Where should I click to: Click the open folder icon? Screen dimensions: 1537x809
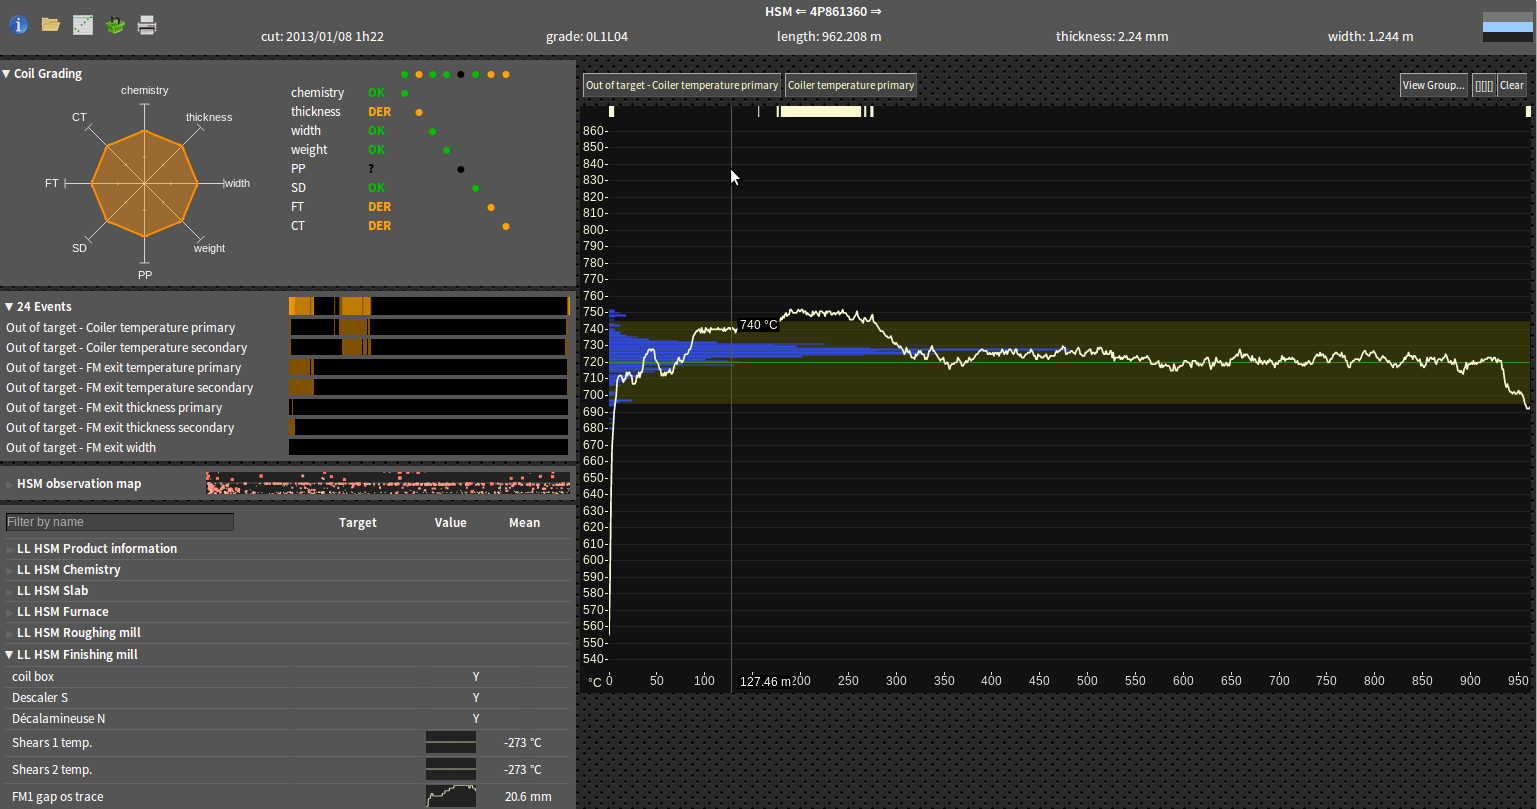50,25
